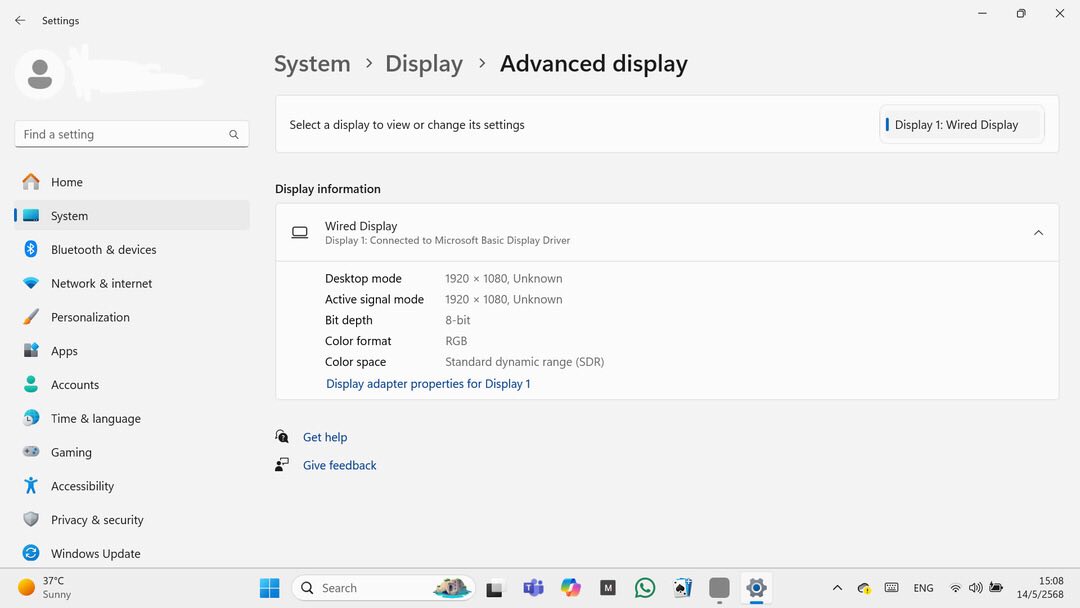The height and width of the screenshot is (608, 1080).
Task: Open Accessibility settings
Action: tap(132, 485)
